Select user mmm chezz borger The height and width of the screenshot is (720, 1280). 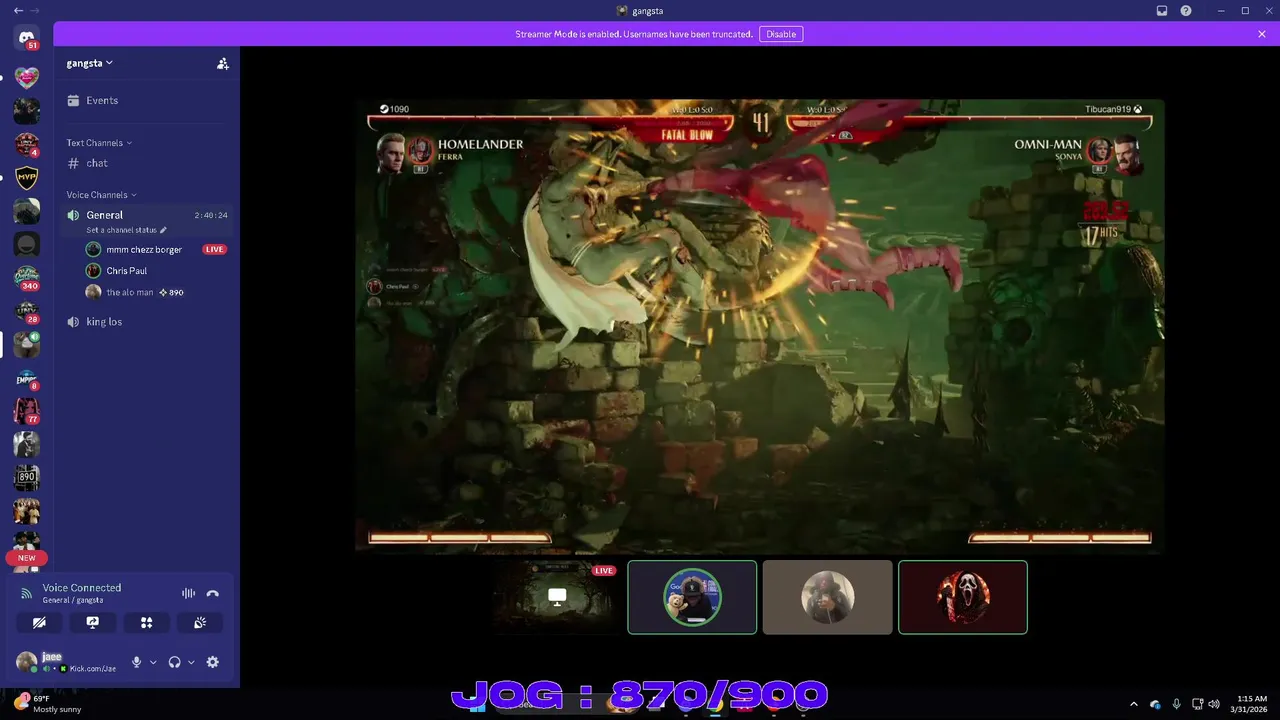[x=144, y=249]
